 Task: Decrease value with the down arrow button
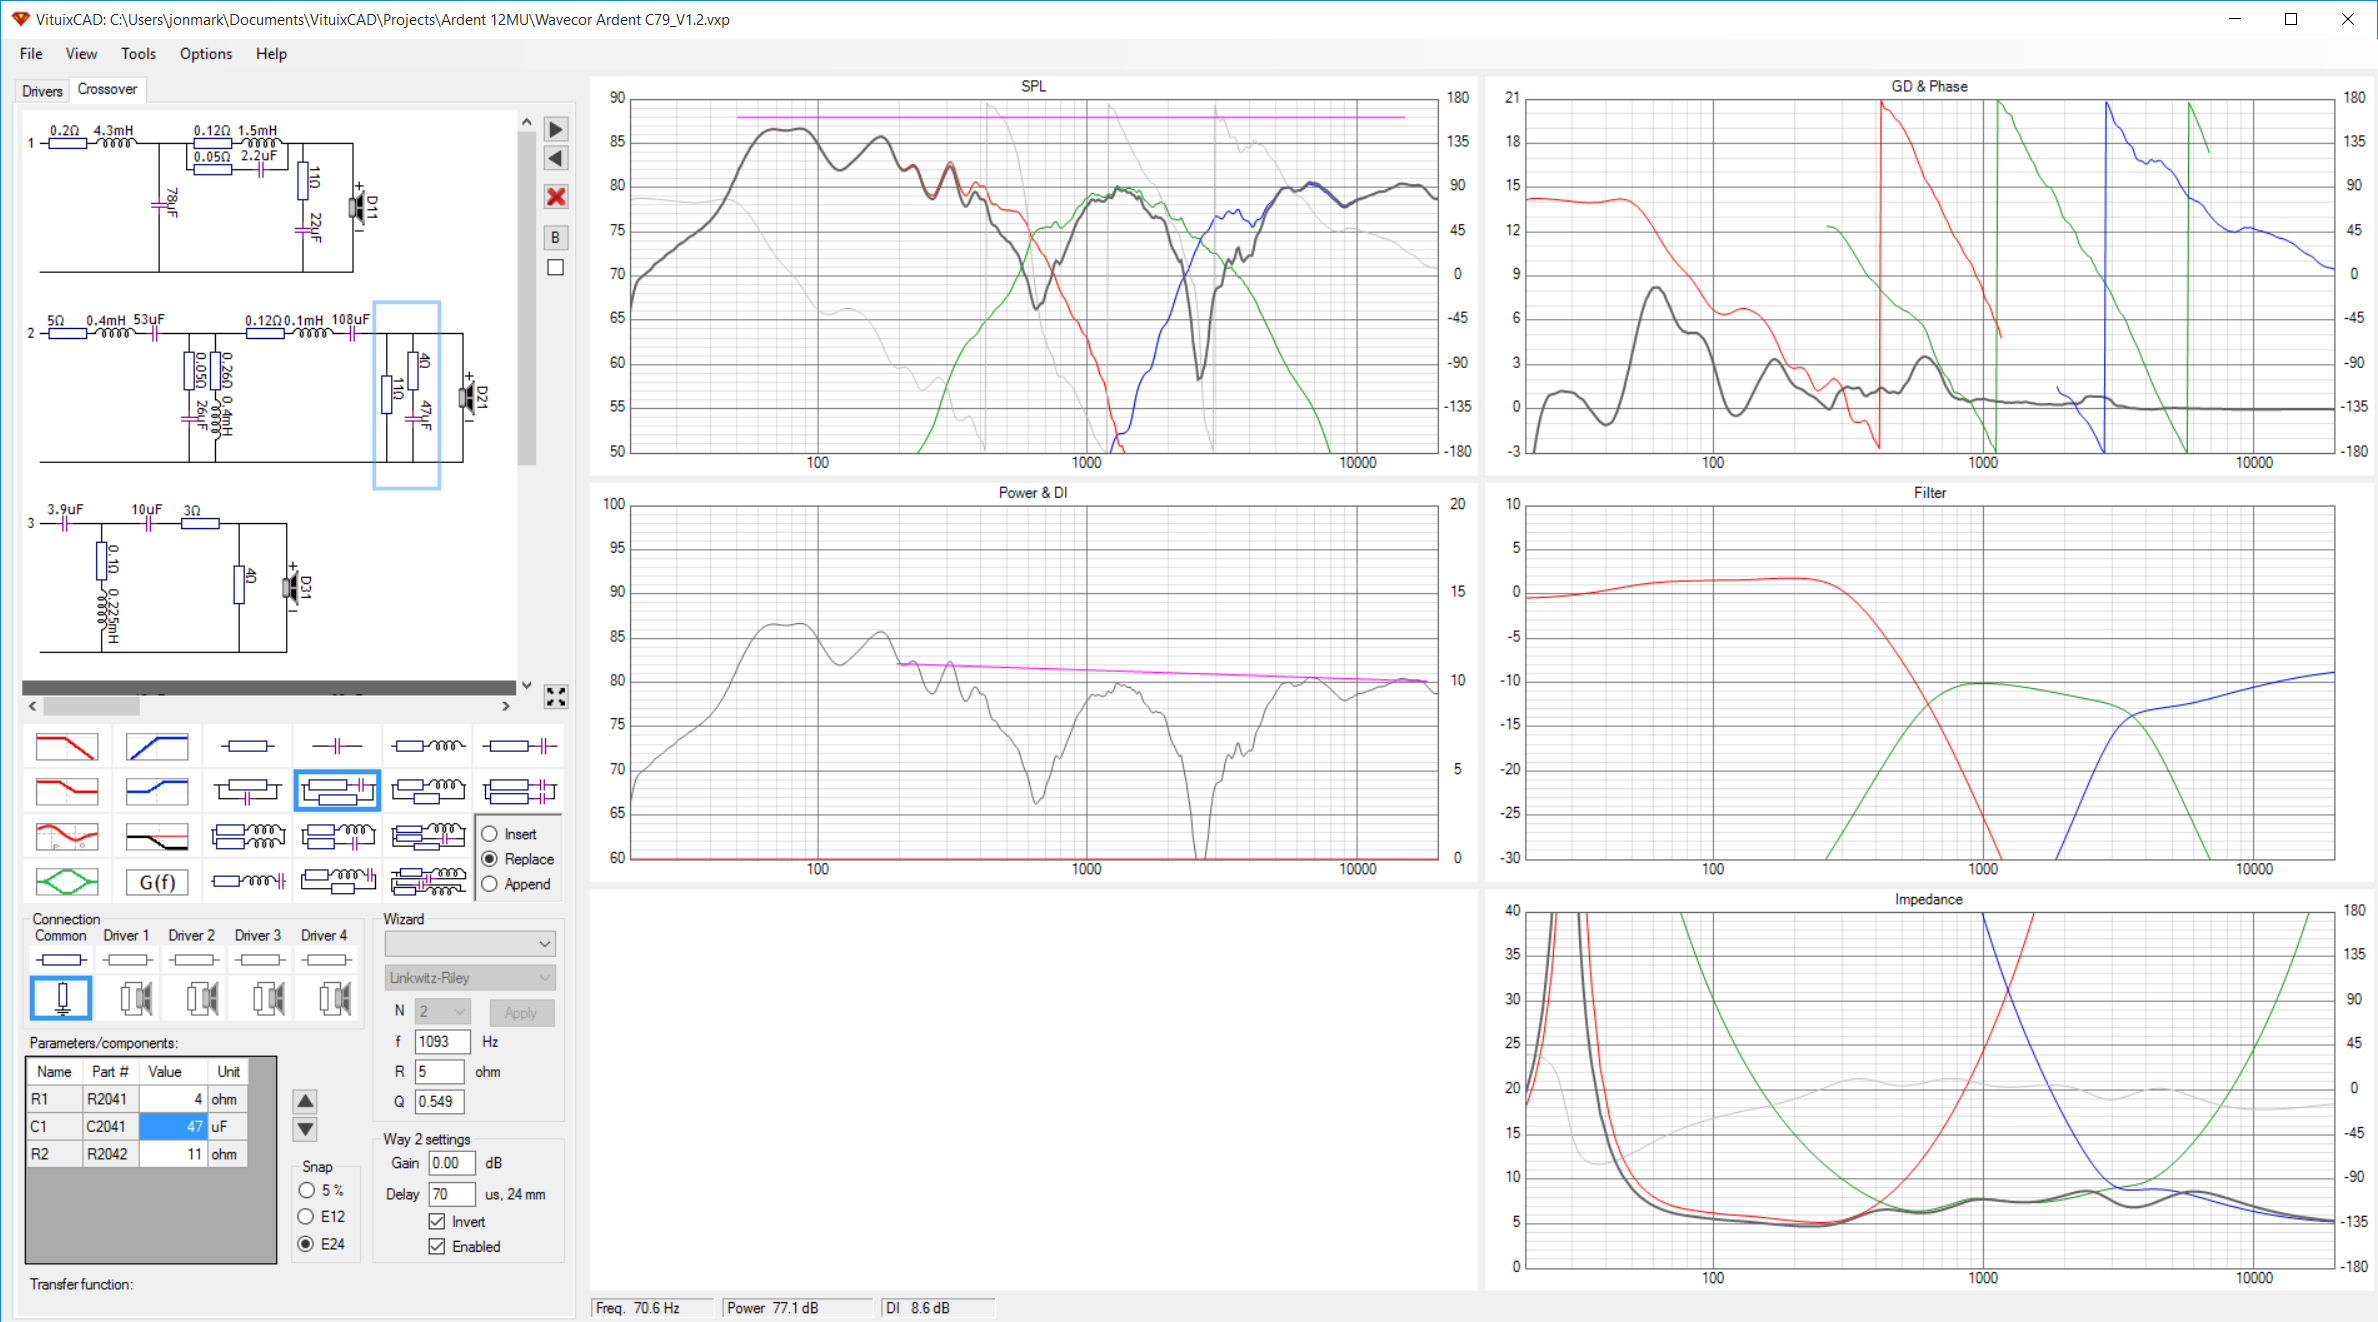(x=306, y=1130)
